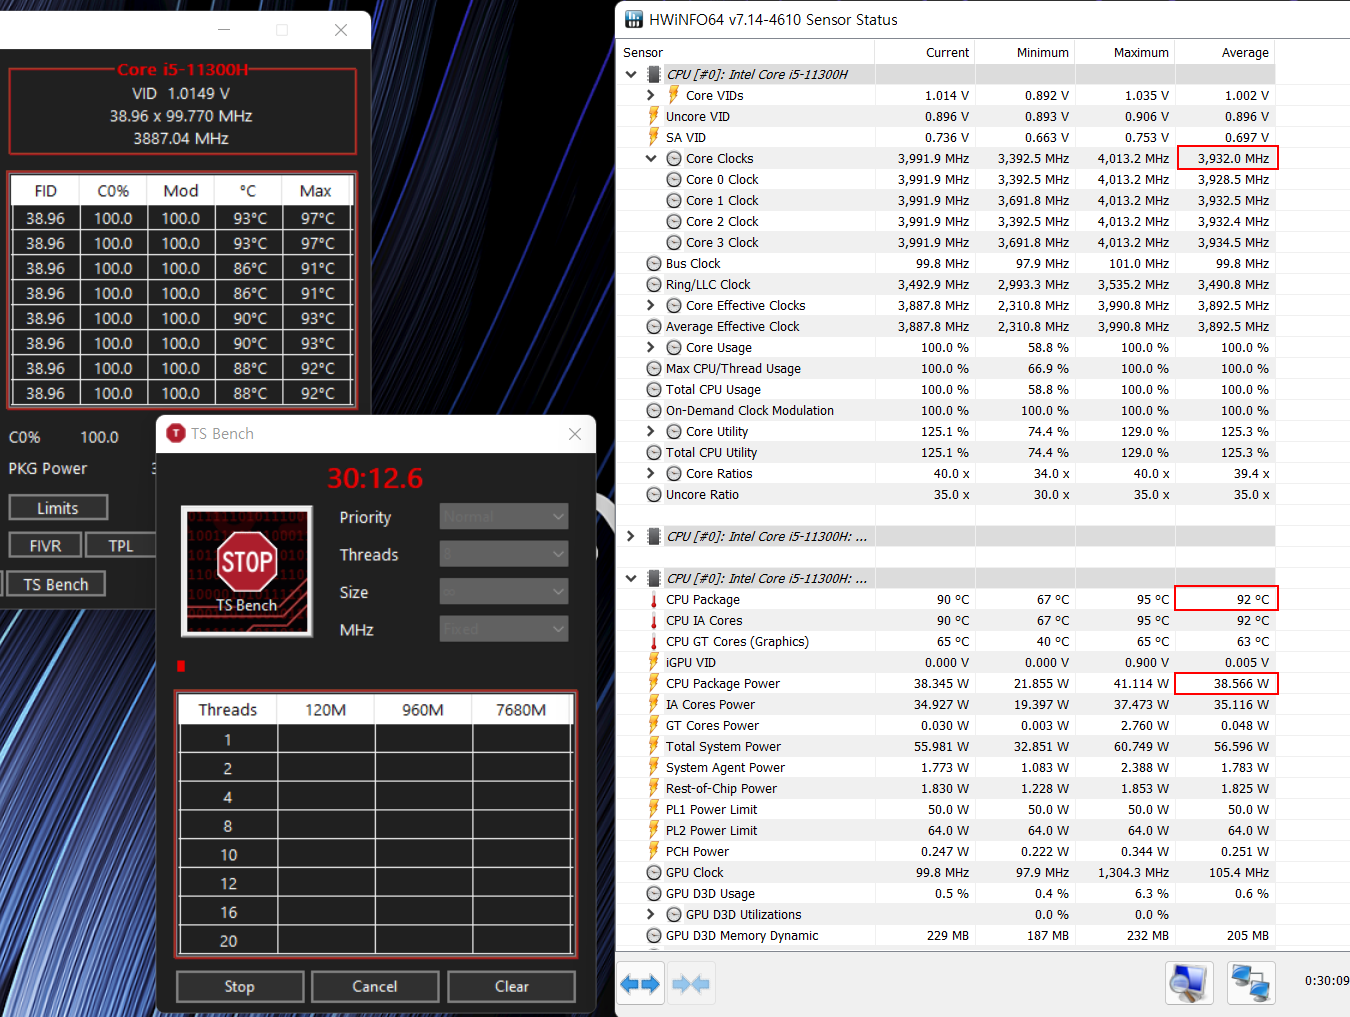Click HWiNFO network computers icon in footer
This screenshot has width=1350, height=1017.
coord(1251,983)
